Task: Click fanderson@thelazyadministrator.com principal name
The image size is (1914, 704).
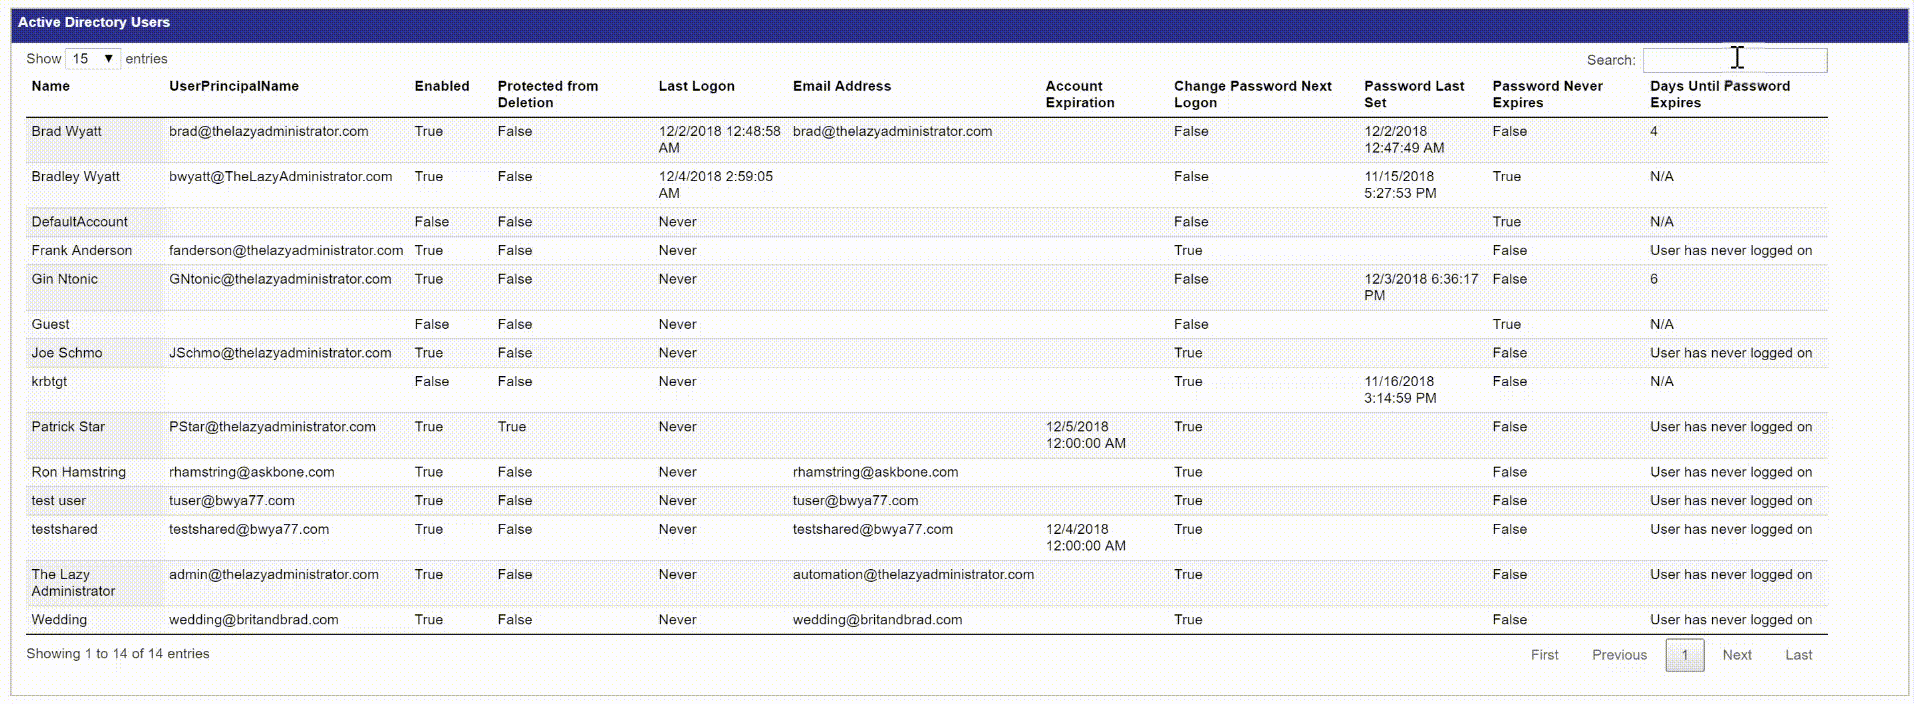Action: [286, 251]
